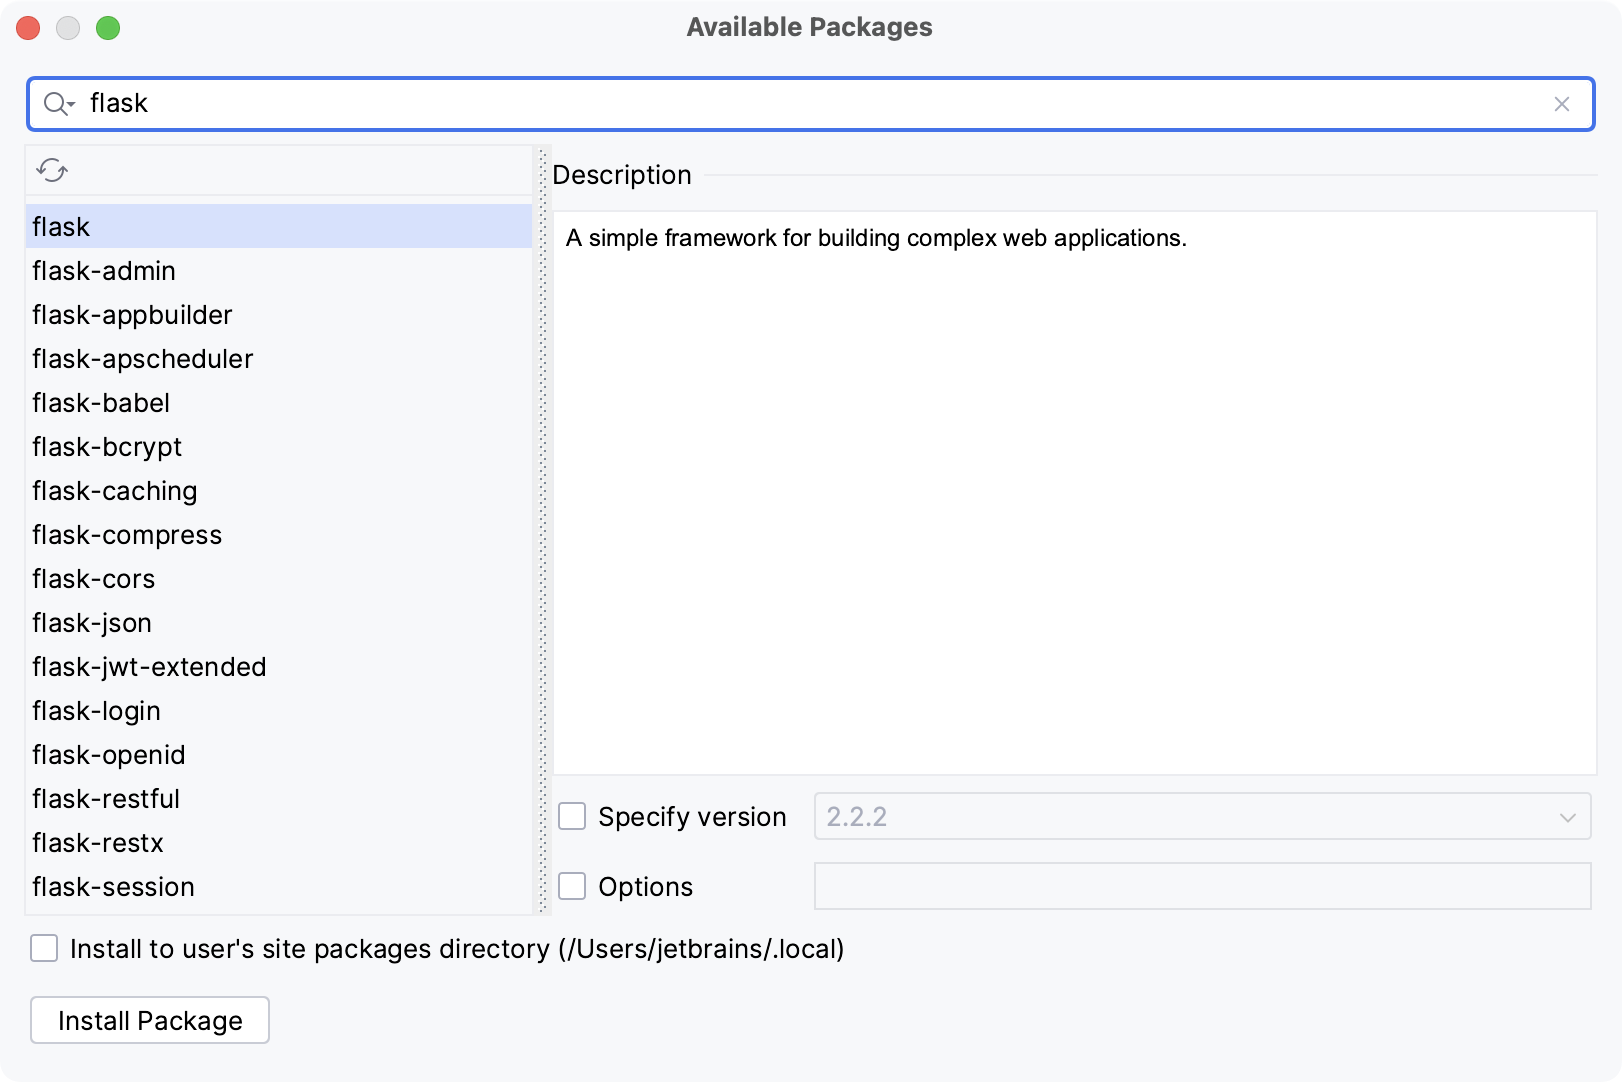Image resolution: width=1622 pixels, height=1082 pixels.
Task: Open the version dropdown showing 2.2.2
Action: point(1566,816)
